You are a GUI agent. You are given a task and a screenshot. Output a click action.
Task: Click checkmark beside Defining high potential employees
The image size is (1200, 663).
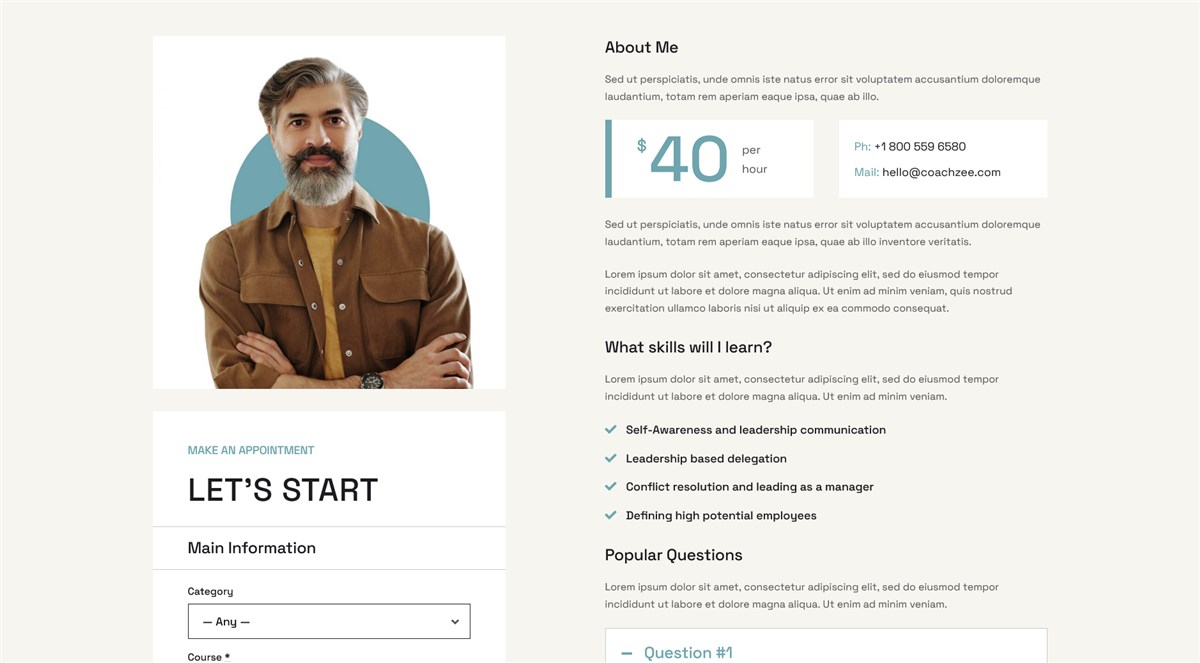(610, 515)
